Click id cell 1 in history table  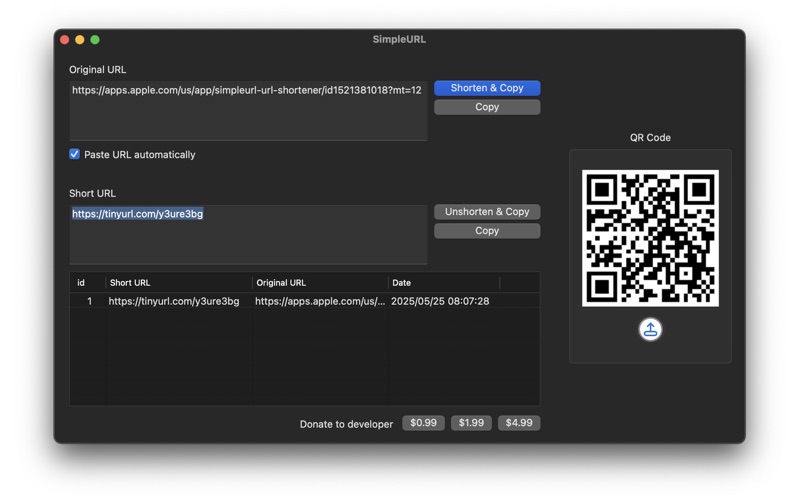(89, 301)
